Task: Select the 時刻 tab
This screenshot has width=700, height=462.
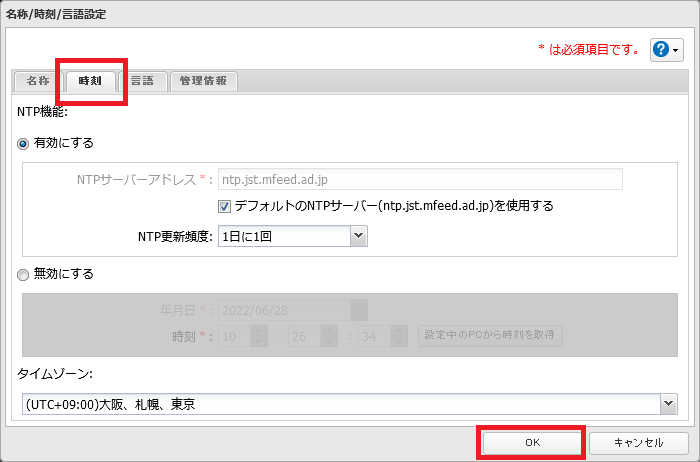Action: point(91,81)
